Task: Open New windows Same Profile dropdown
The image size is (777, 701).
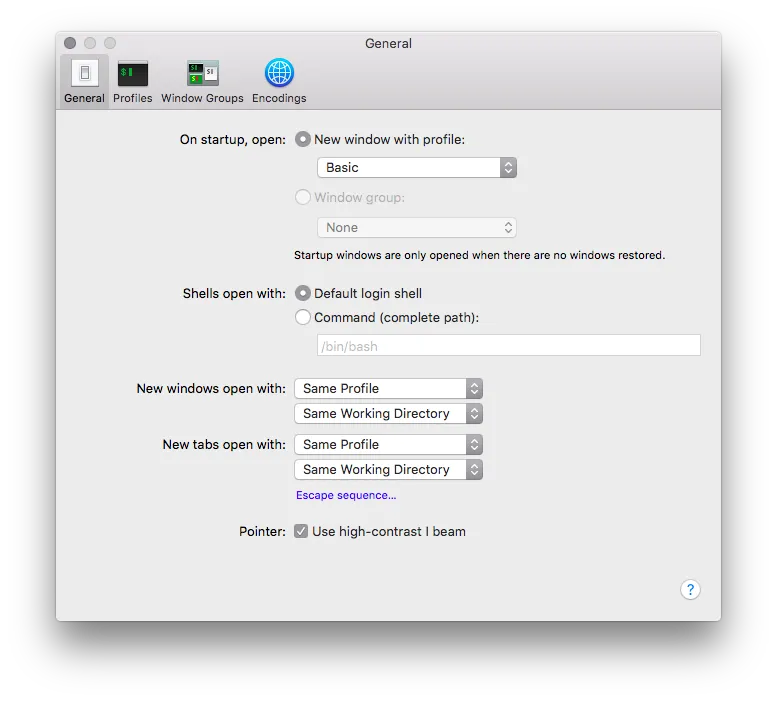Action: tap(388, 388)
